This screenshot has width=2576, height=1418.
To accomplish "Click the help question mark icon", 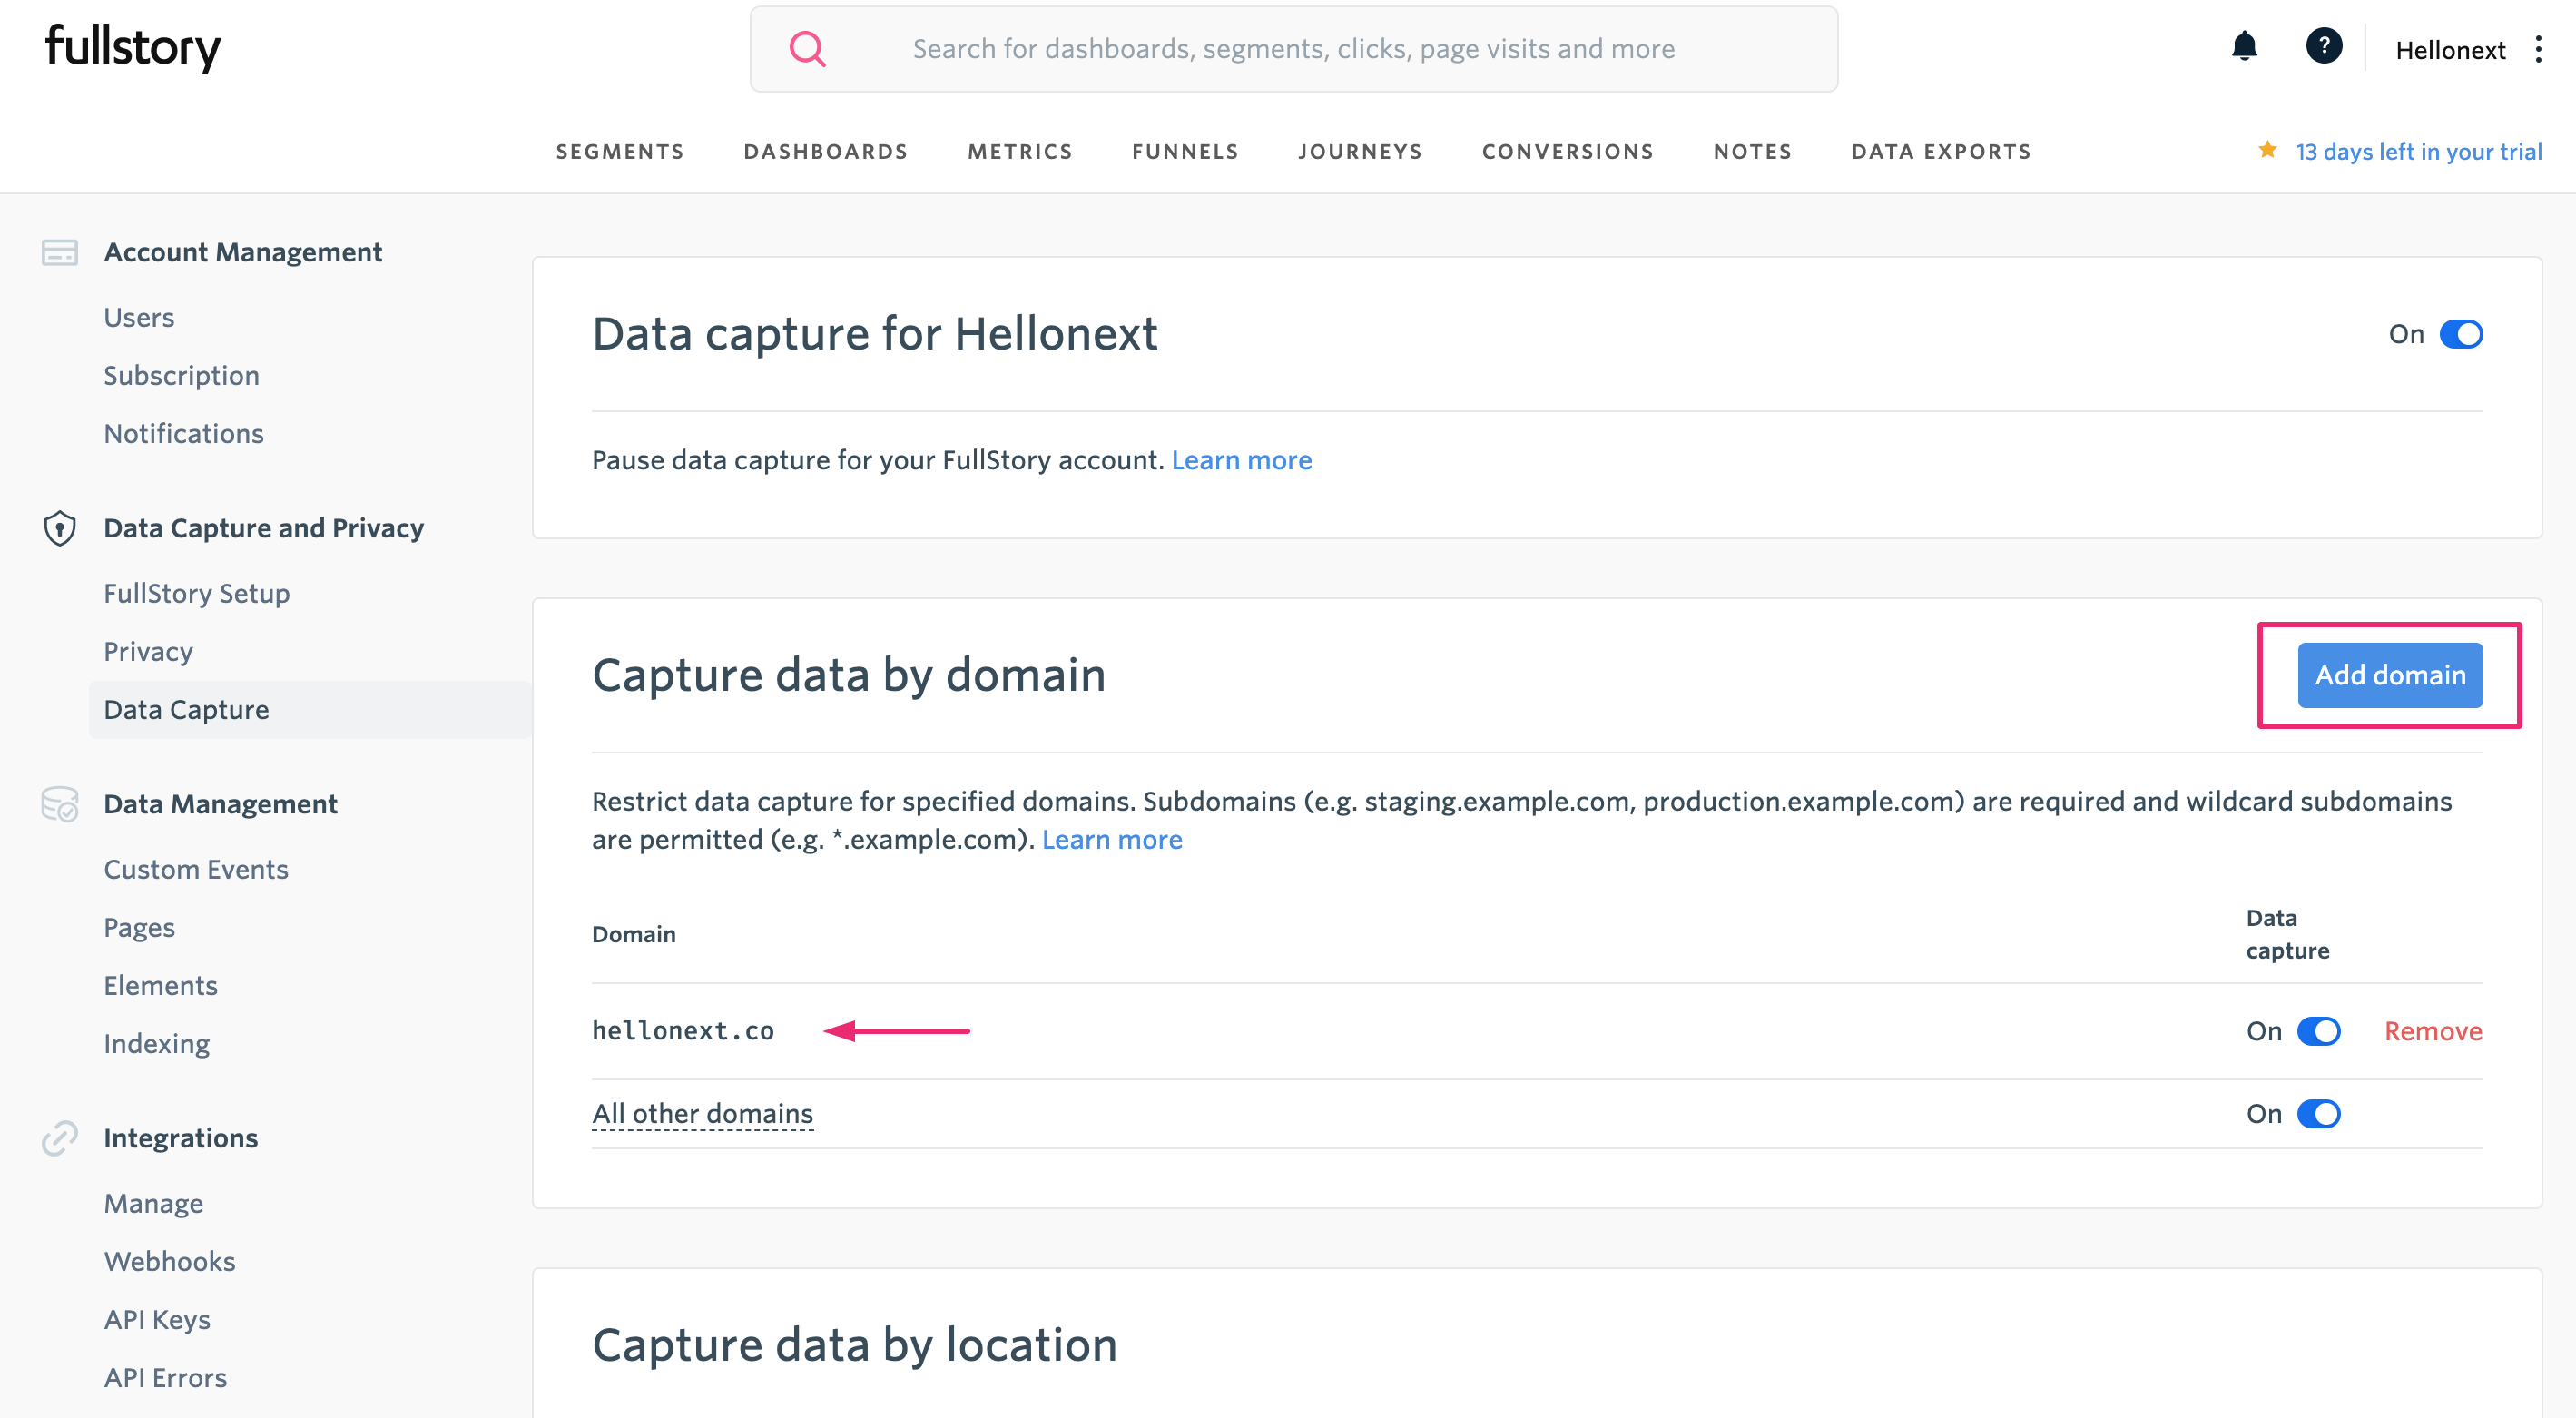I will coord(2323,47).
